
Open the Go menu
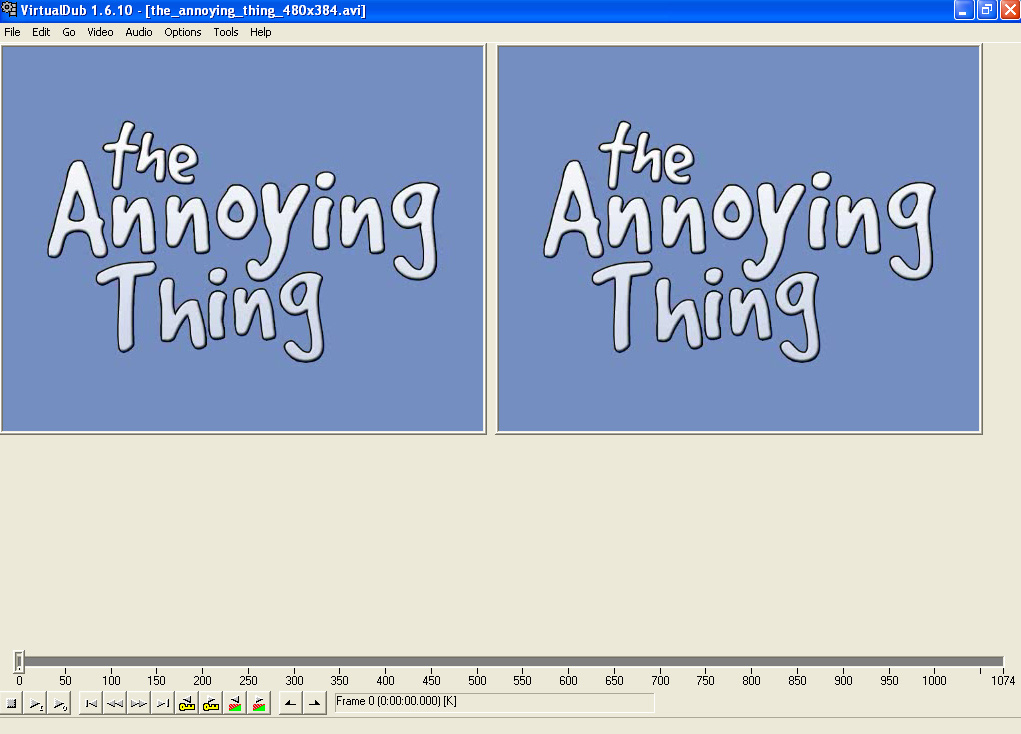pos(68,32)
